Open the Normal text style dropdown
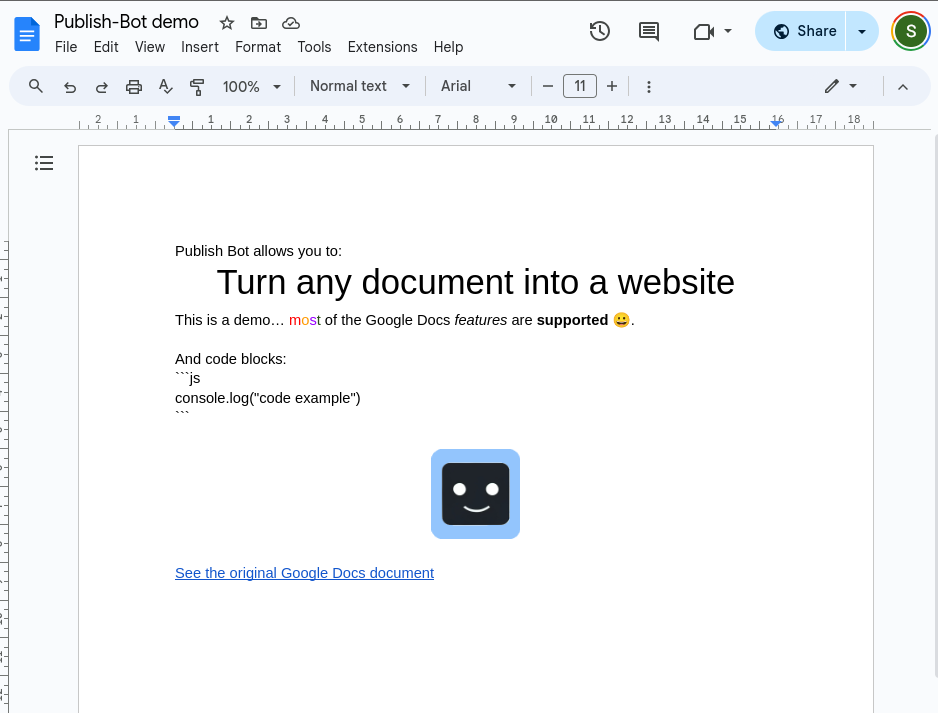 coord(360,86)
